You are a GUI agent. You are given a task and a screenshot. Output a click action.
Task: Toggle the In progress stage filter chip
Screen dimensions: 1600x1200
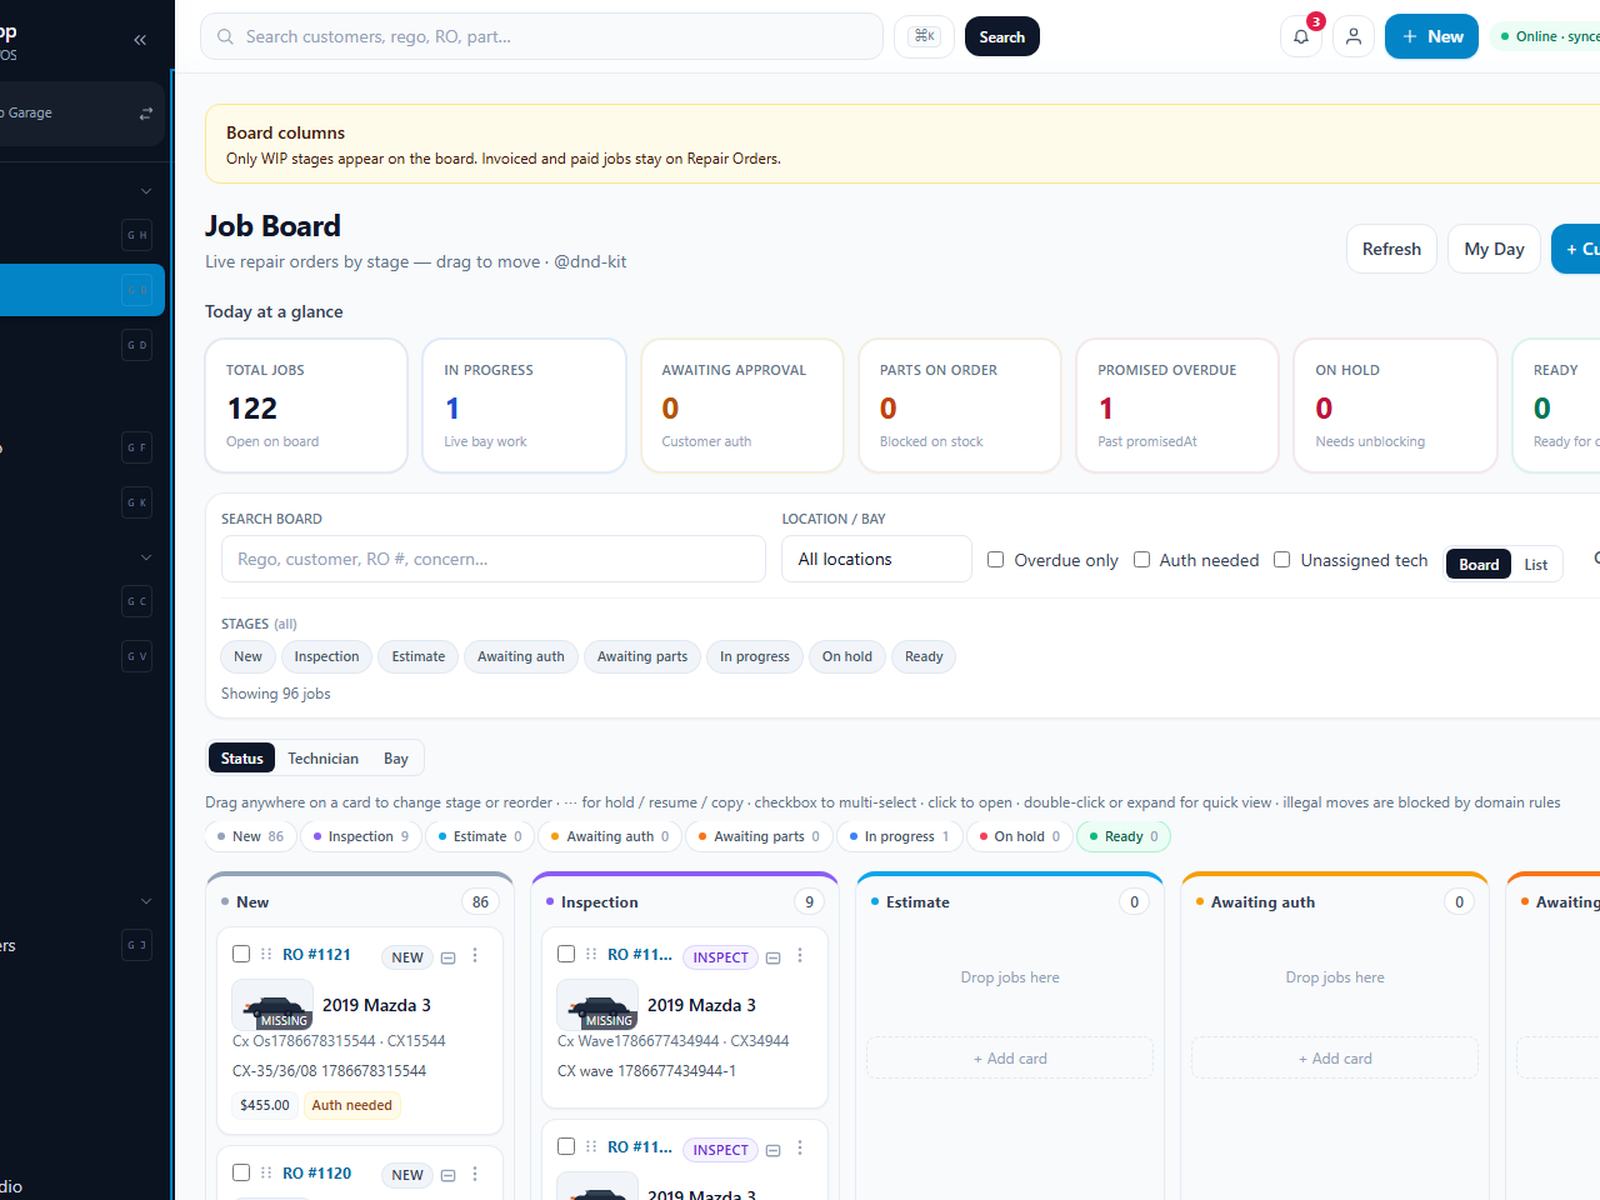(x=755, y=657)
